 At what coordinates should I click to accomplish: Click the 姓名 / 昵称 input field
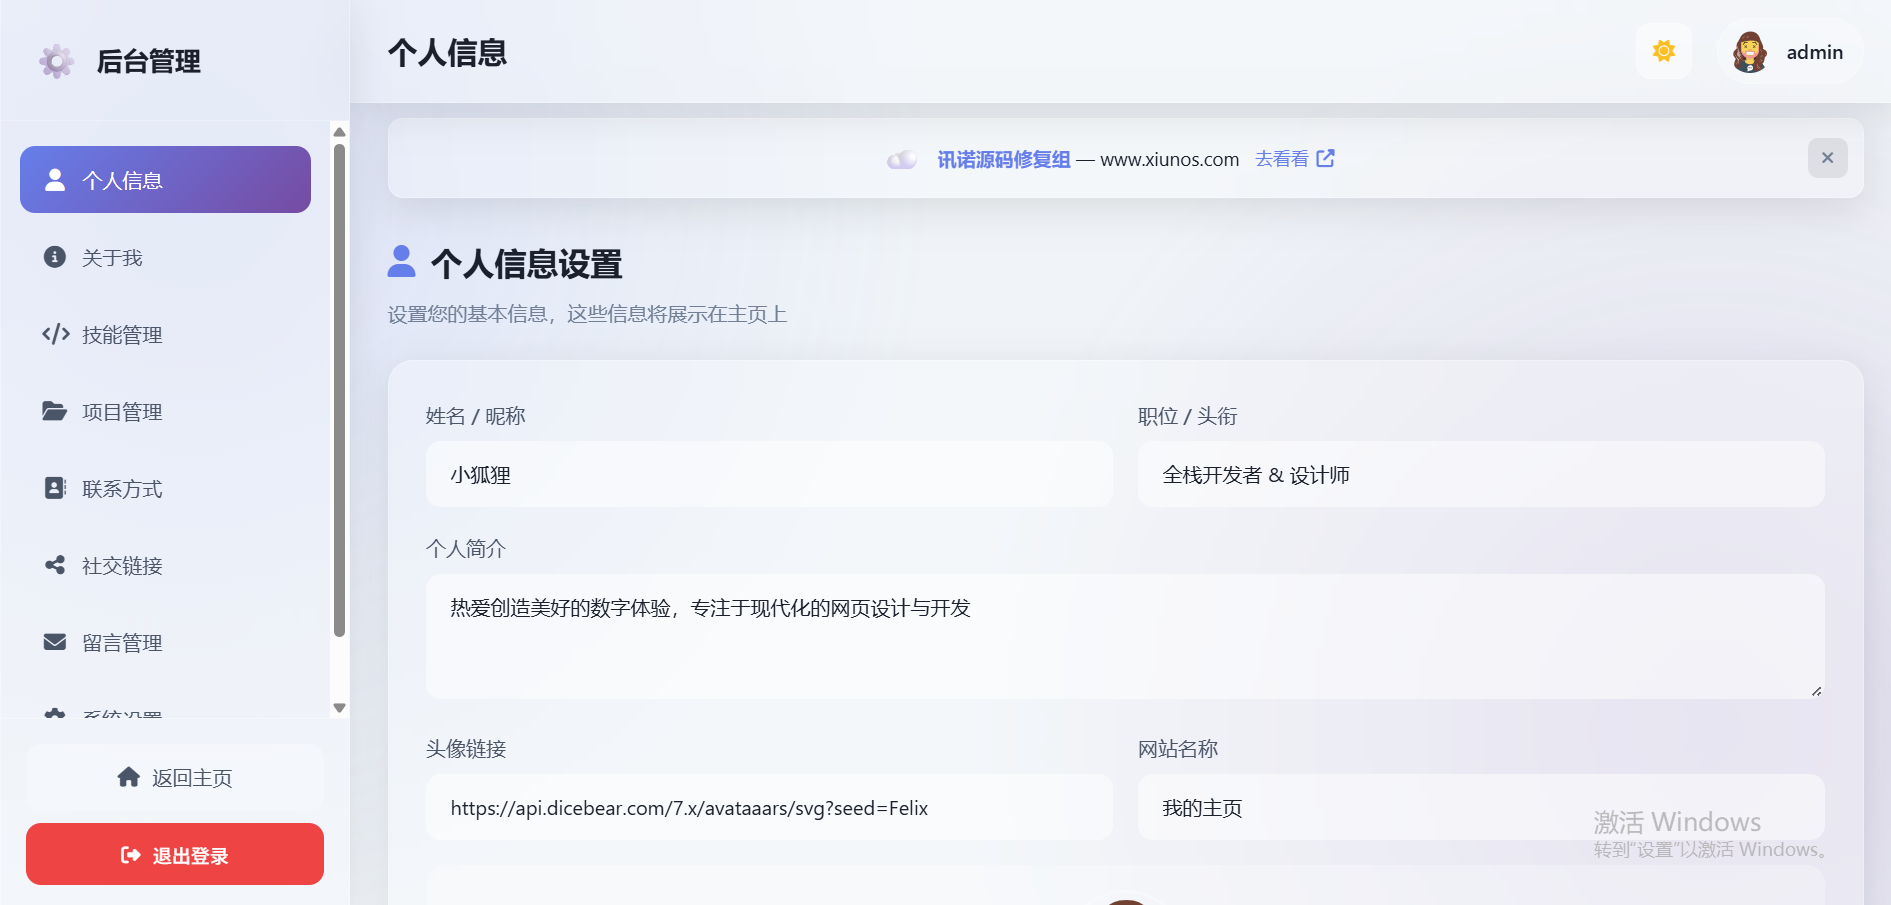[x=768, y=475]
